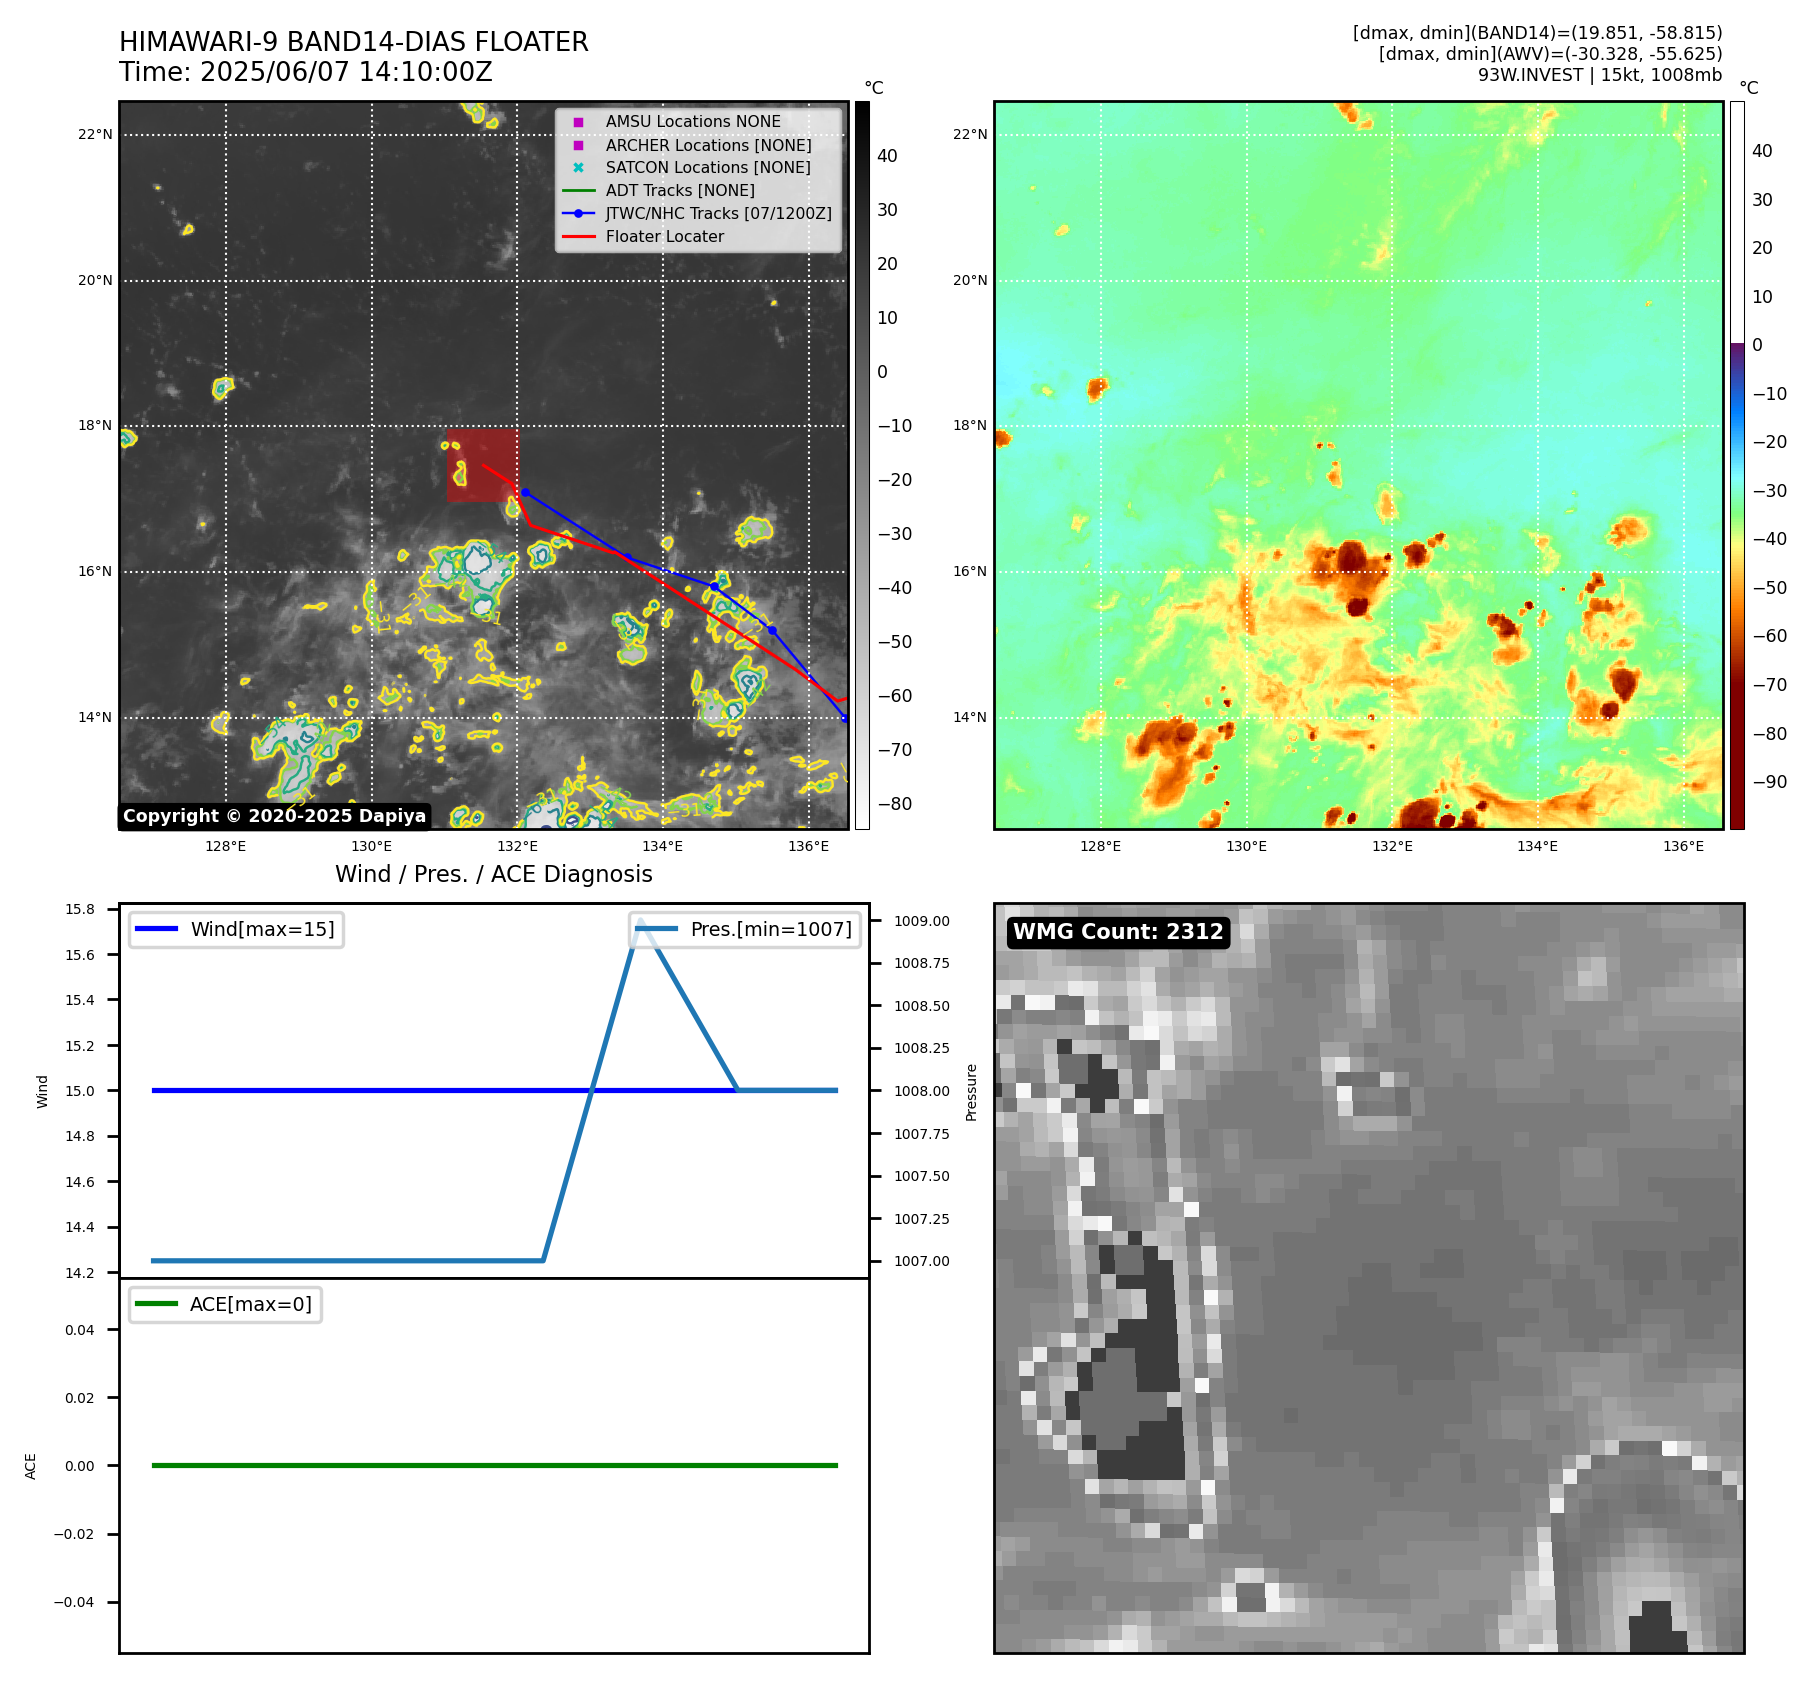Click 'Floater Locater' legend entry
This screenshot has width=1813, height=1690.
tap(665, 237)
